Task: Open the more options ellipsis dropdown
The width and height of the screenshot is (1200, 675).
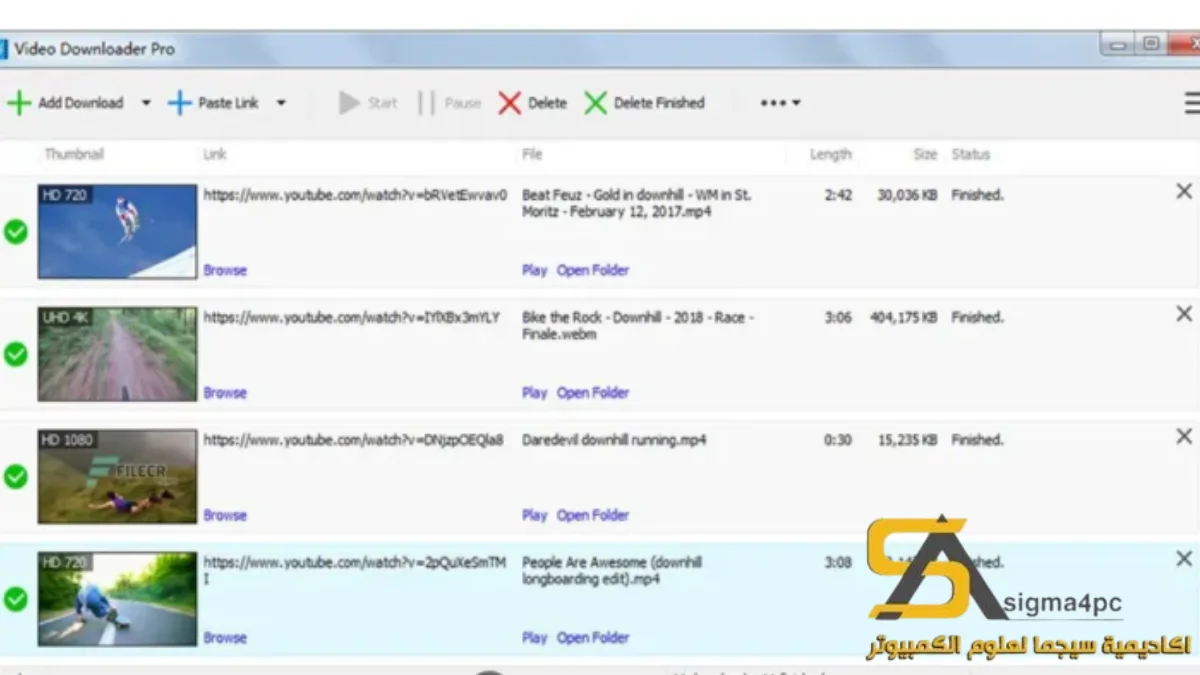Action: pos(780,103)
